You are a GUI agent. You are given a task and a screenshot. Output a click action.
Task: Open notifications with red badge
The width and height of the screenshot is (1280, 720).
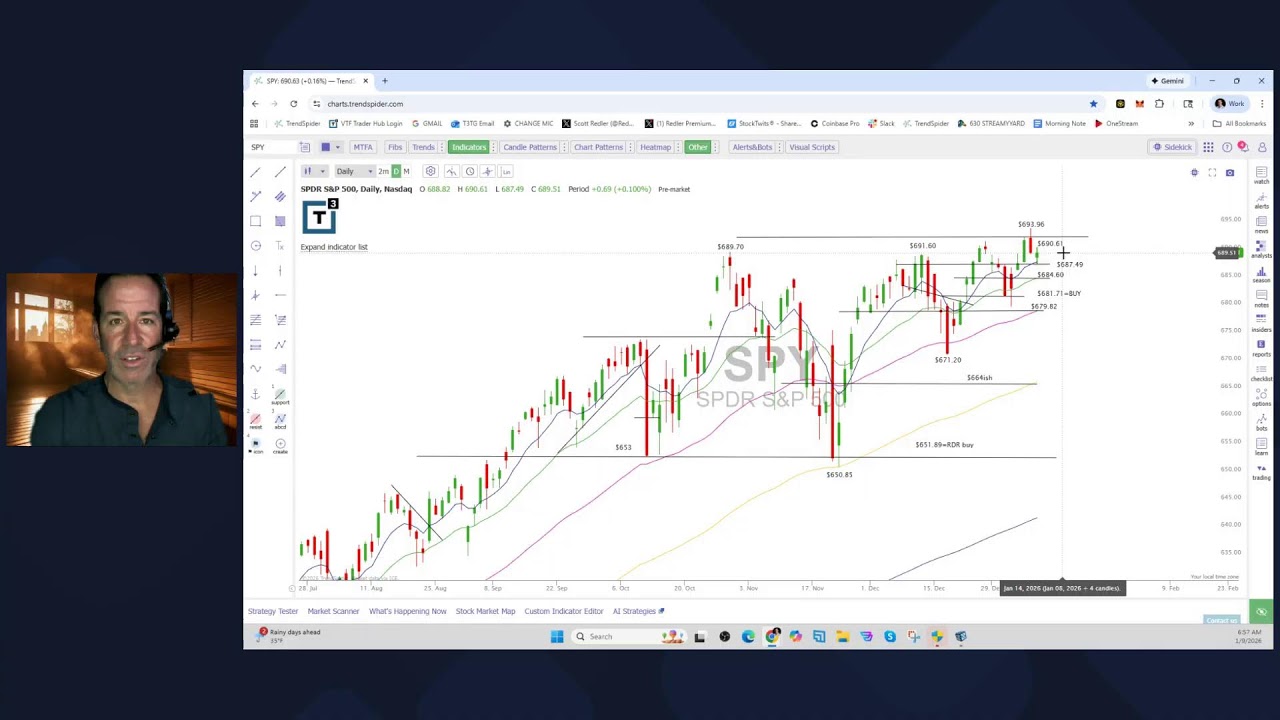pyautogui.click(x=1243, y=147)
